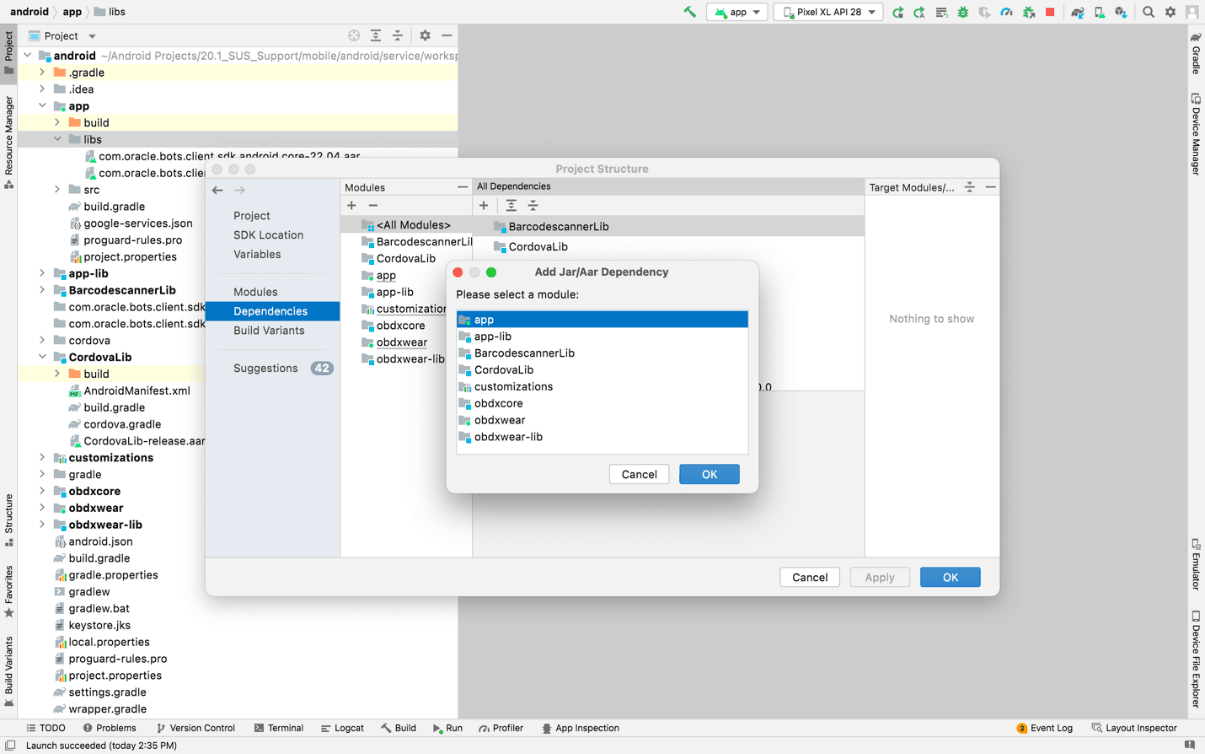Open Version Control tool window
Image resolution: width=1205 pixels, height=754 pixels.
tap(195, 728)
